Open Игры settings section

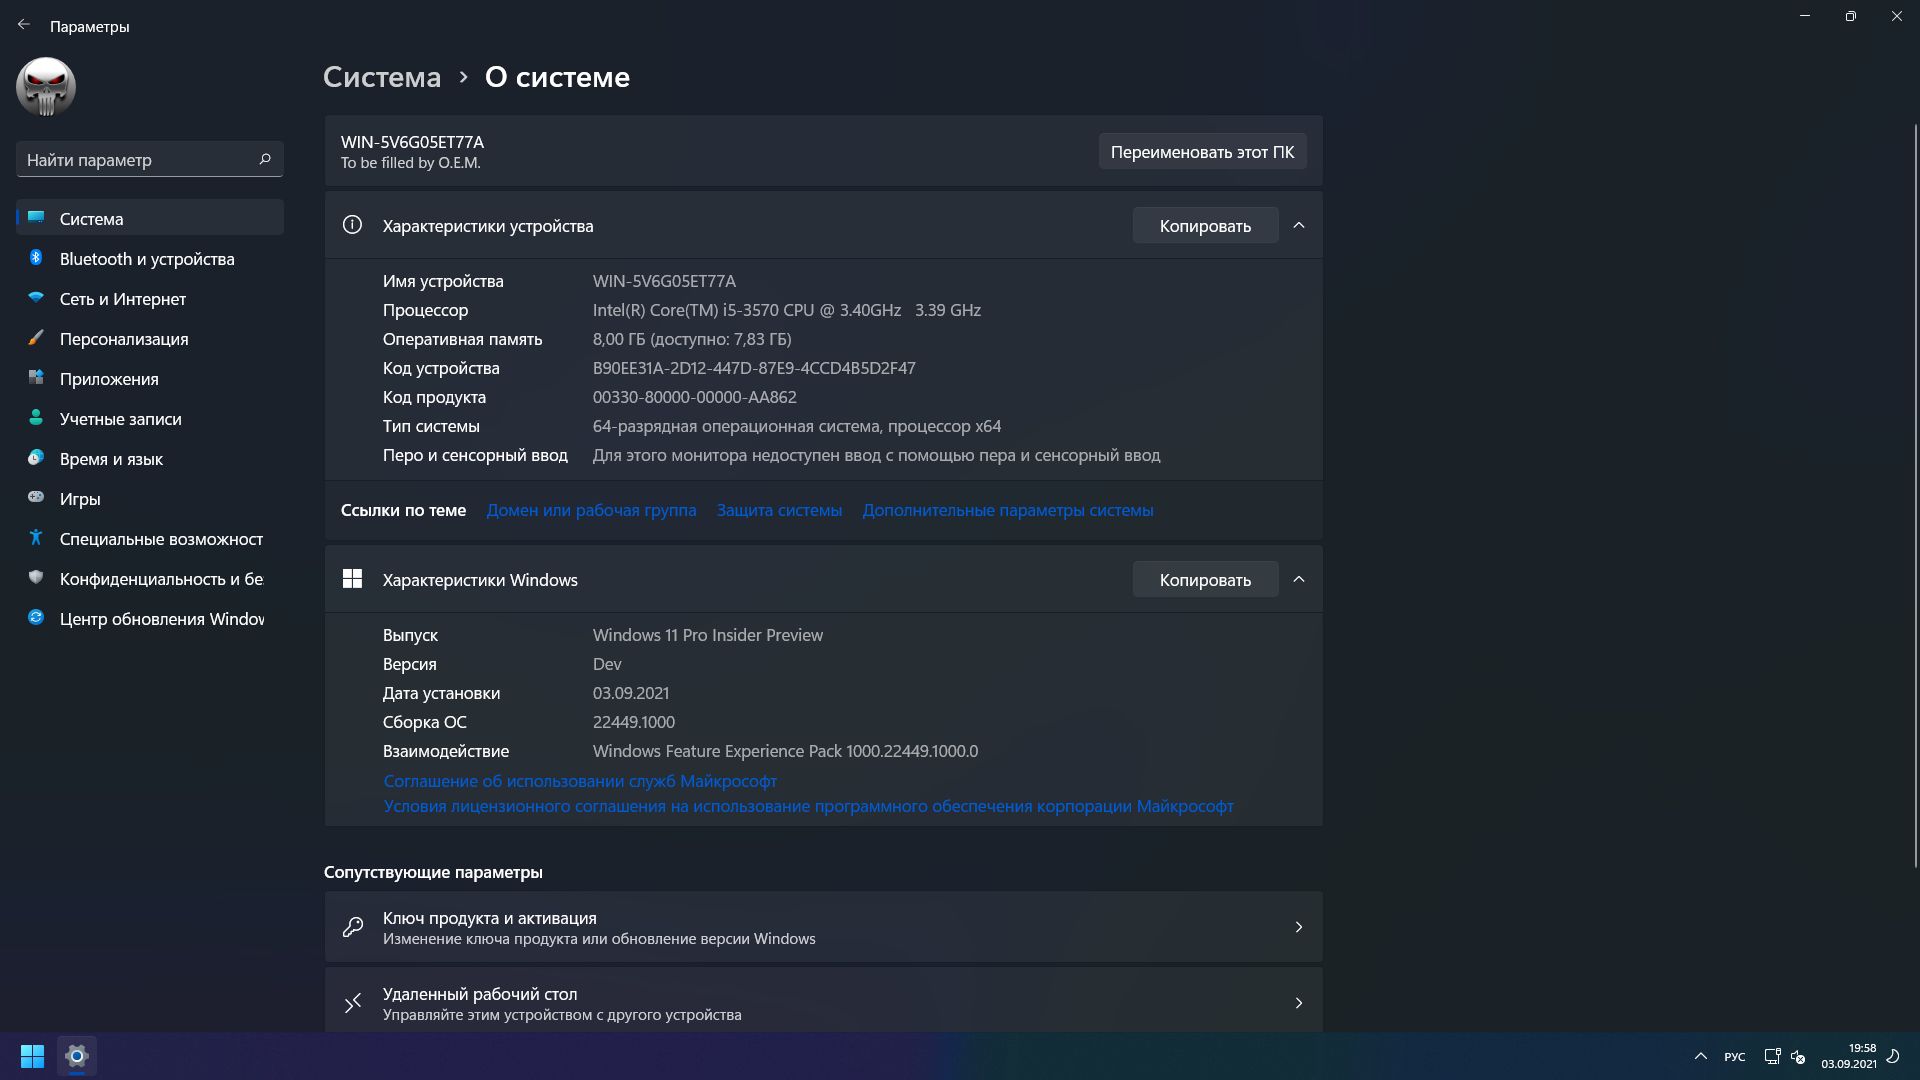point(80,499)
